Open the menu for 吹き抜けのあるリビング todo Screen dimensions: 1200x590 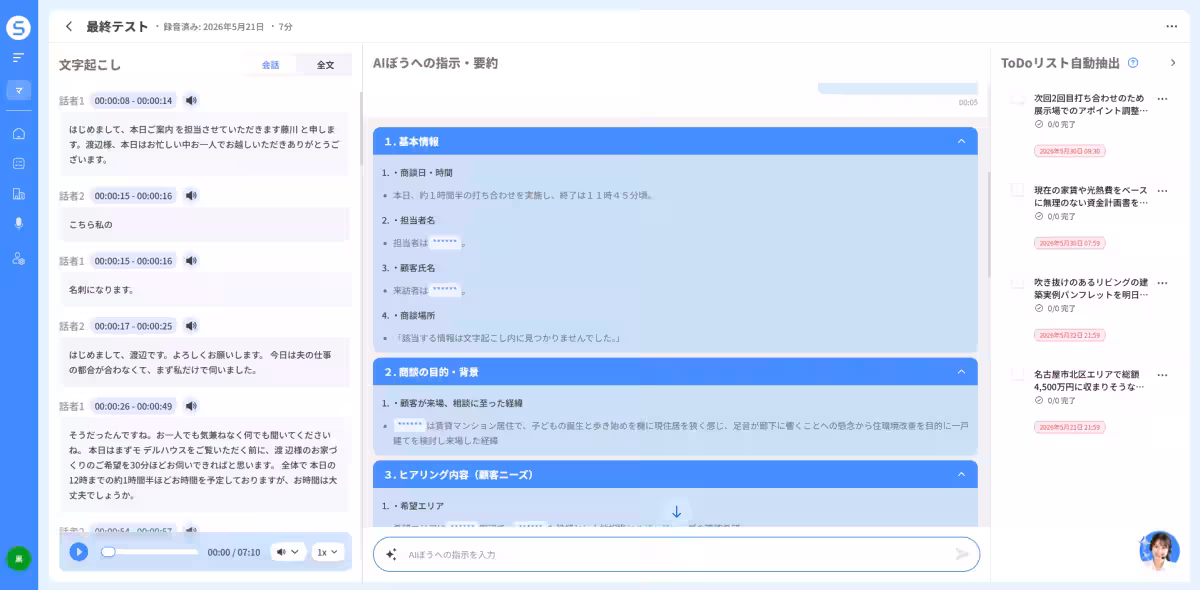(1162, 282)
